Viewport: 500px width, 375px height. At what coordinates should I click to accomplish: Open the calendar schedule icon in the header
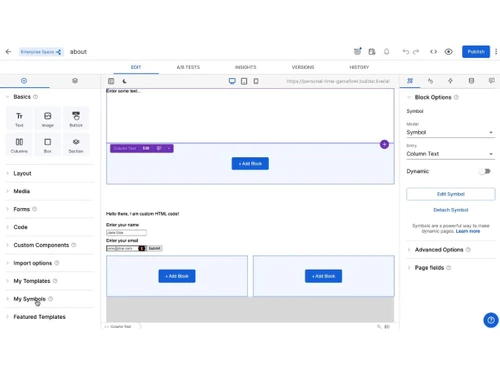point(372,52)
